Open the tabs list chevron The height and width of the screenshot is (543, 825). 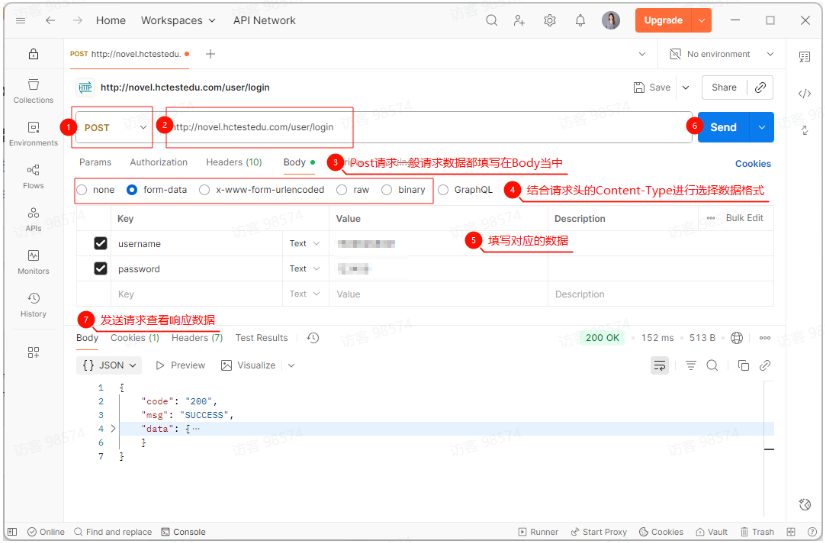point(642,54)
